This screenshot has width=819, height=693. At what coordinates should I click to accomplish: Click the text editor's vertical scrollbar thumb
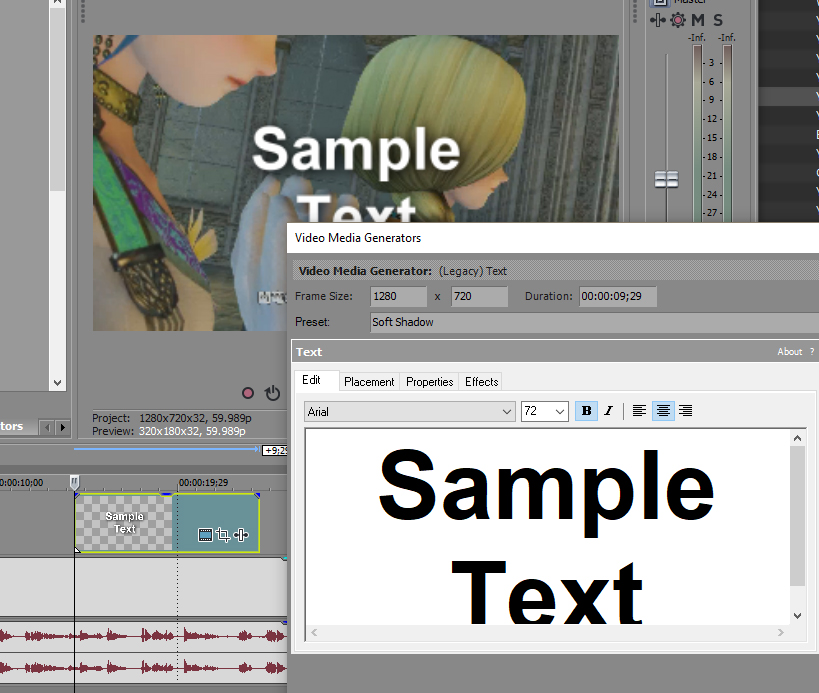pyautogui.click(x=797, y=516)
